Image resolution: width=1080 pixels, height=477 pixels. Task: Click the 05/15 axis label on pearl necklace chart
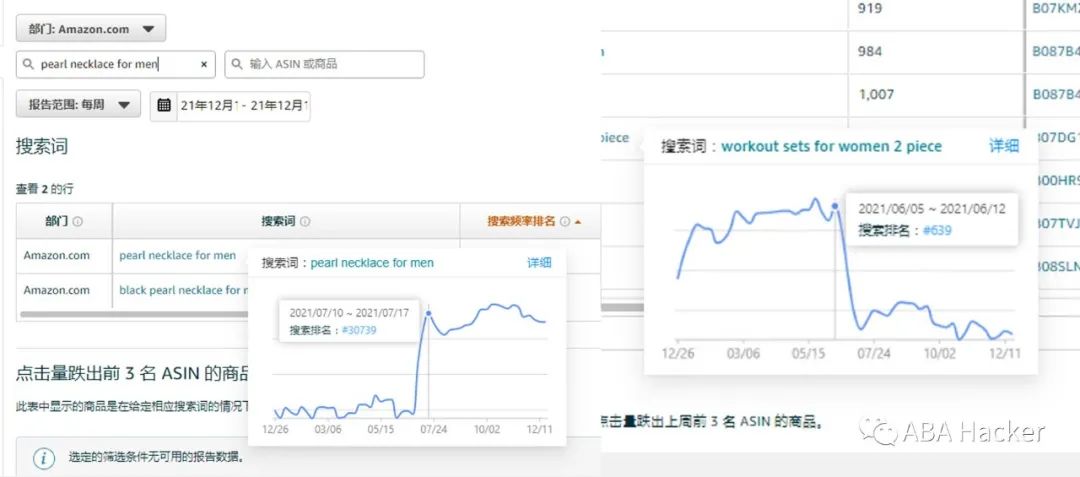point(380,429)
